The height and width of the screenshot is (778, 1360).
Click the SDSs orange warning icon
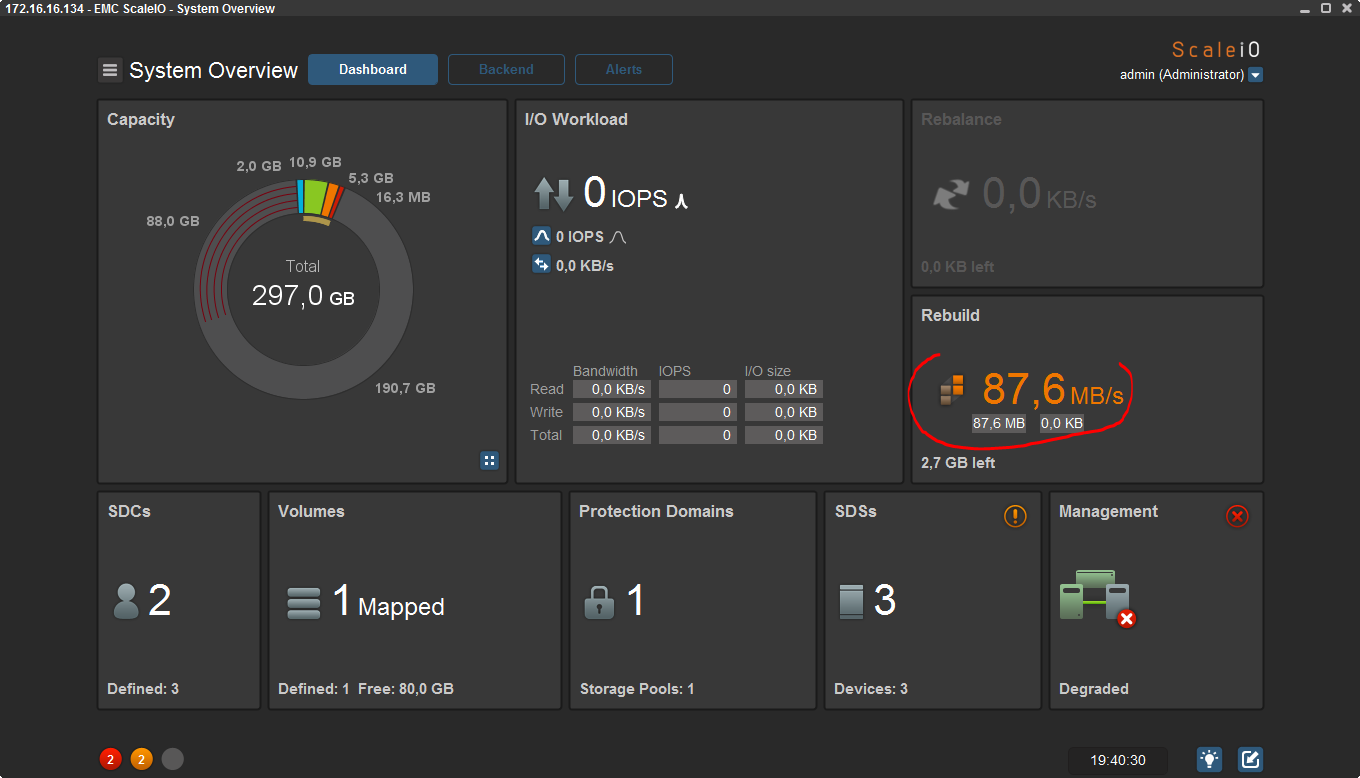coord(1015,516)
